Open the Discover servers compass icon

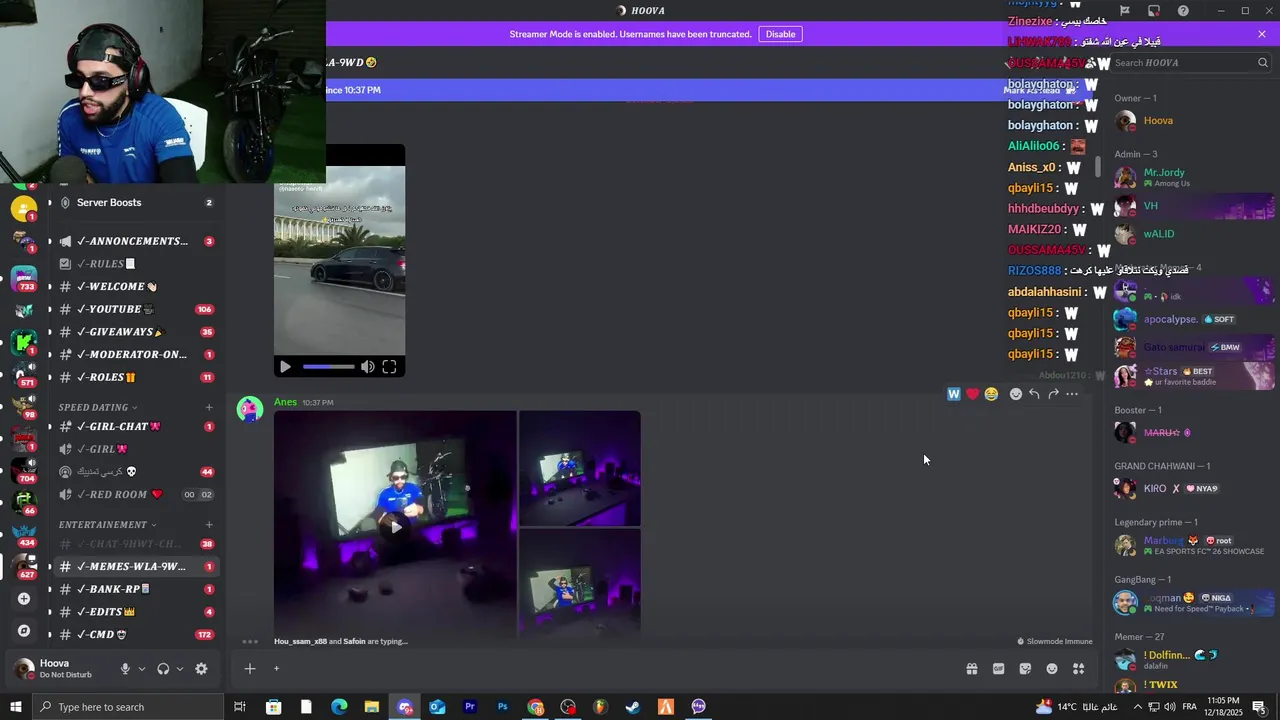(x=24, y=631)
